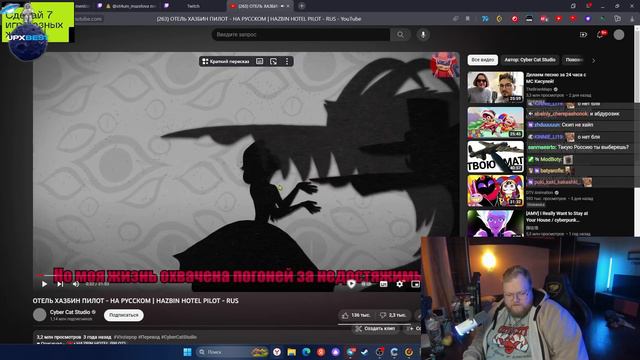Click the purple shield extension icon

tap(588, 19)
